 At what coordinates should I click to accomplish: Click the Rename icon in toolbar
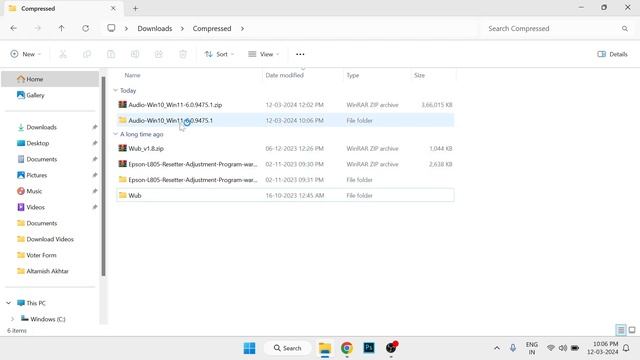[x=135, y=54]
